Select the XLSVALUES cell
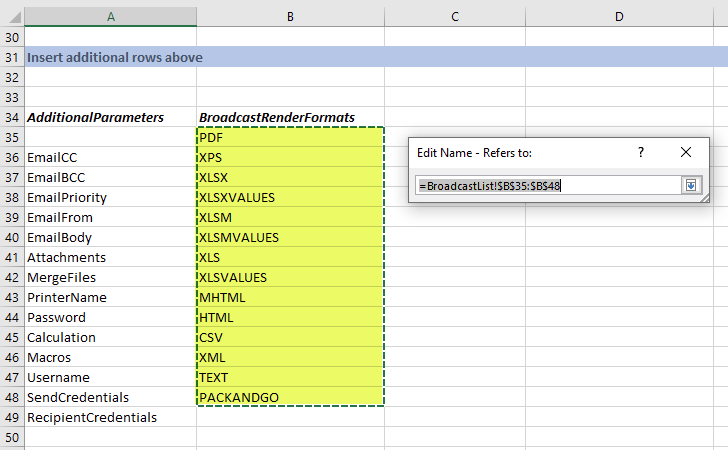Viewport: 728px width, 450px height. click(x=290, y=277)
